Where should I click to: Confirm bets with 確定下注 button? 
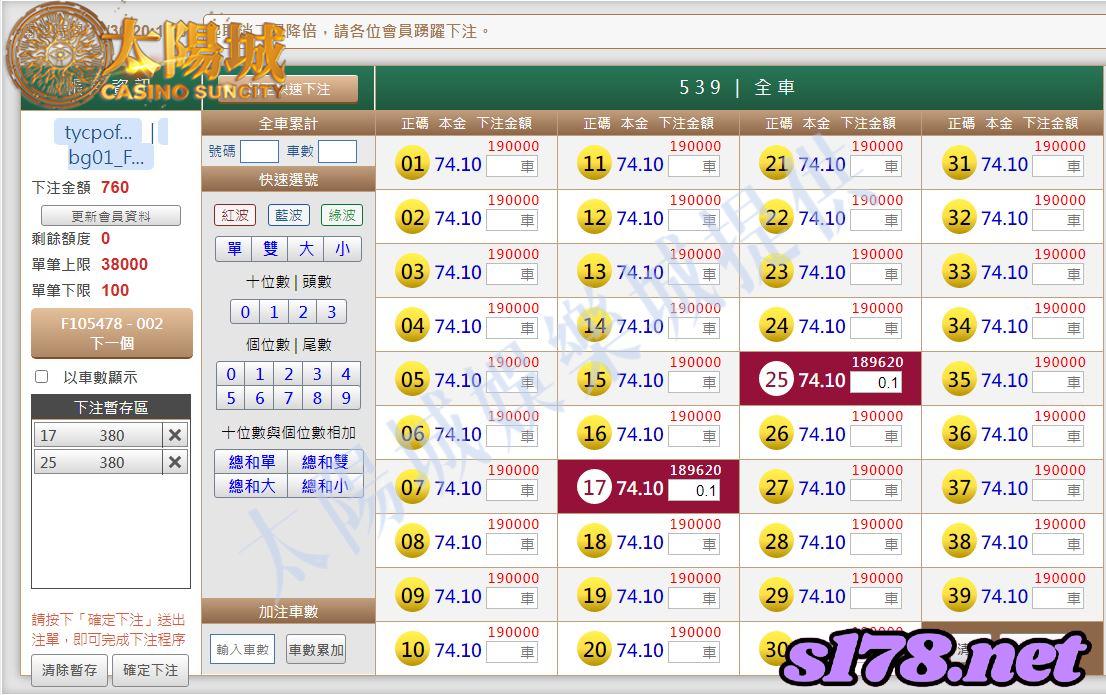click(151, 670)
